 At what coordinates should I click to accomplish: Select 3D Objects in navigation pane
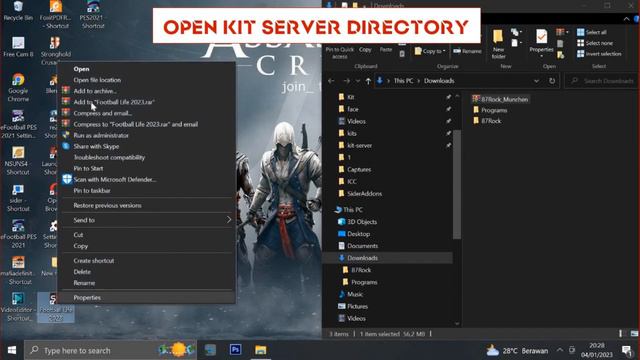pyautogui.click(x=358, y=222)
